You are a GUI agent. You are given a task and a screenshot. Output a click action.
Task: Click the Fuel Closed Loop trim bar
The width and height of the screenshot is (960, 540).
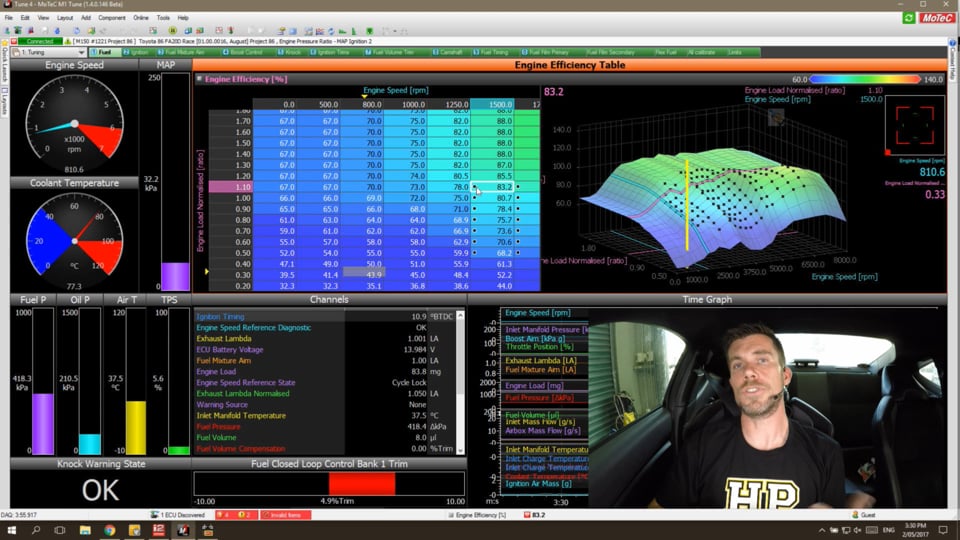[x=329, y=484]
